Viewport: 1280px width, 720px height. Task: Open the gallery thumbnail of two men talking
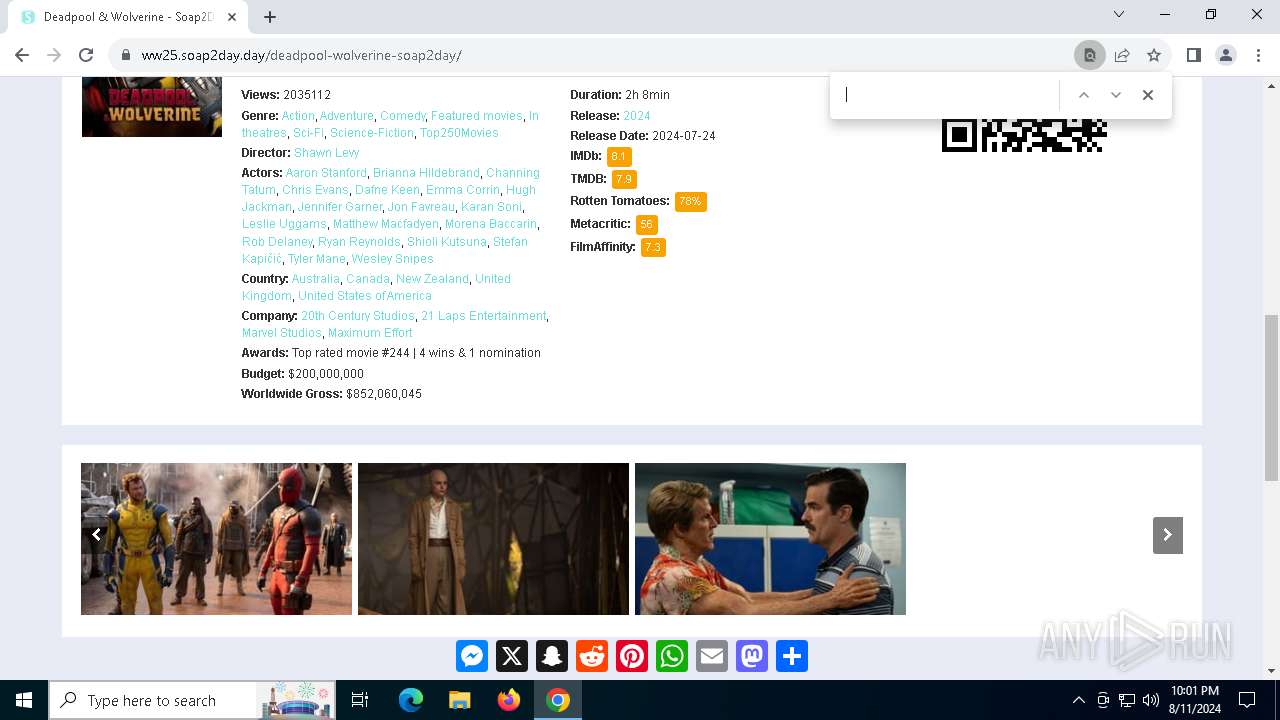click(x=770, y=539)
